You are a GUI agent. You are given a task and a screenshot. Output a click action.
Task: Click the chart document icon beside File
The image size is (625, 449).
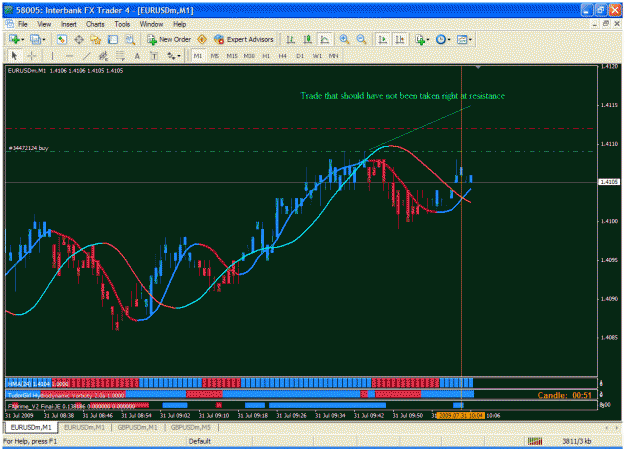coord(9,24)
